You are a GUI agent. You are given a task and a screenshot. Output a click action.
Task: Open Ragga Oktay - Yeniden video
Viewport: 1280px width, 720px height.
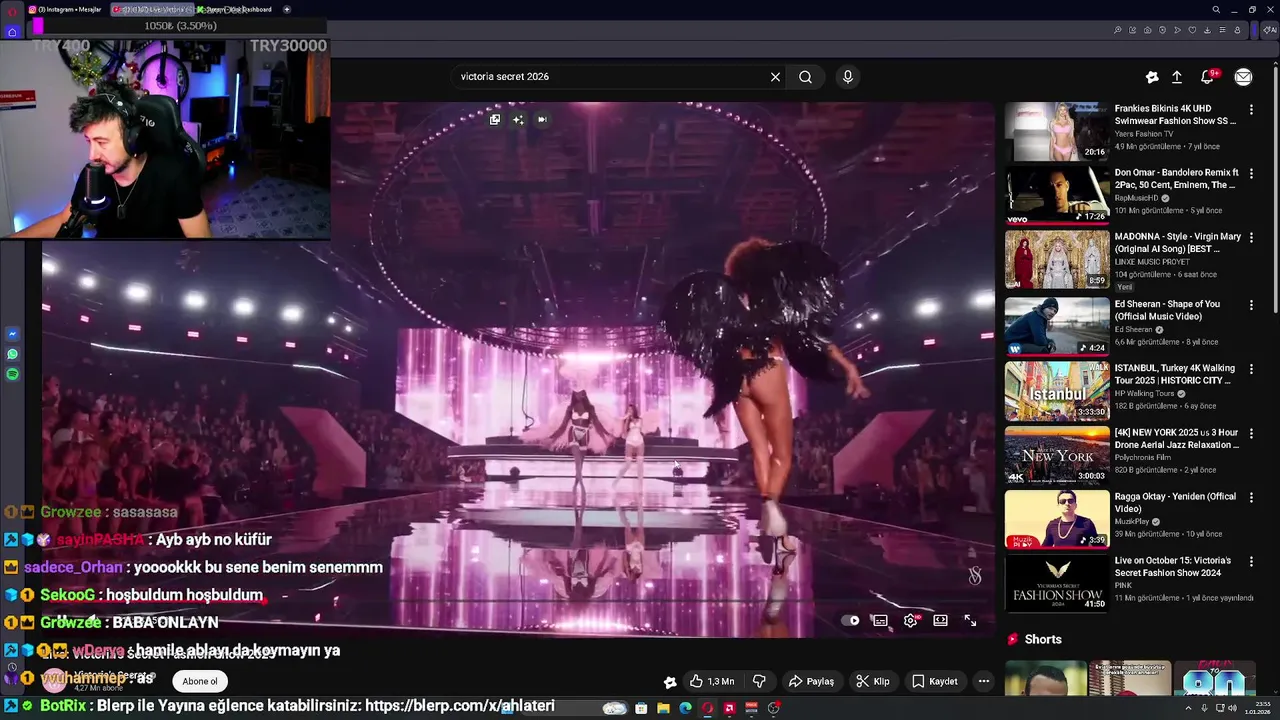coord(1057,519)
